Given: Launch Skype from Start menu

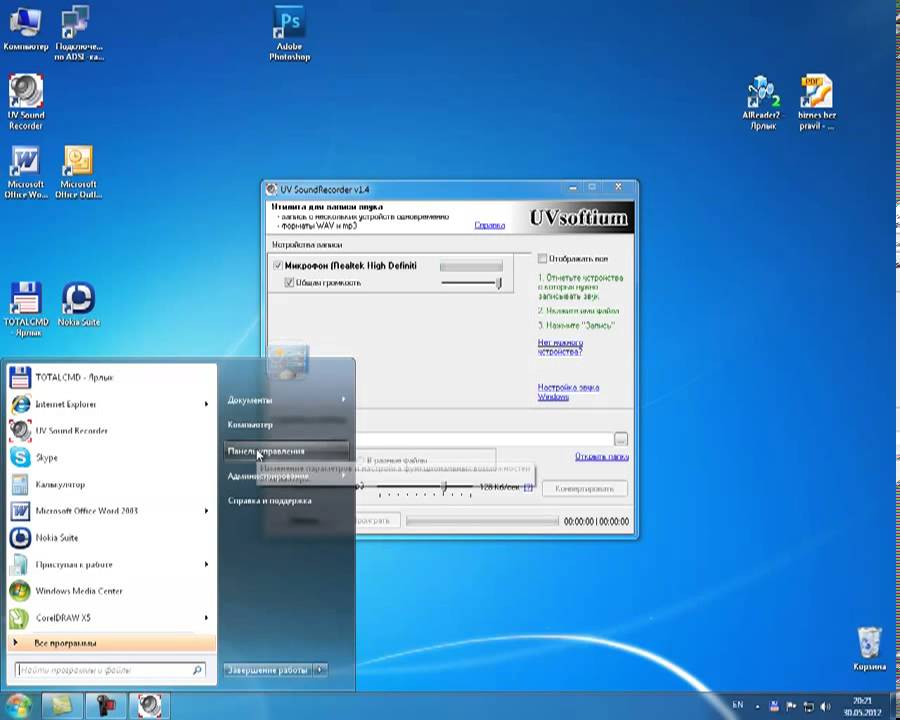Looking at the screenshot, I should pyautogui.click(x=112, y=458).
